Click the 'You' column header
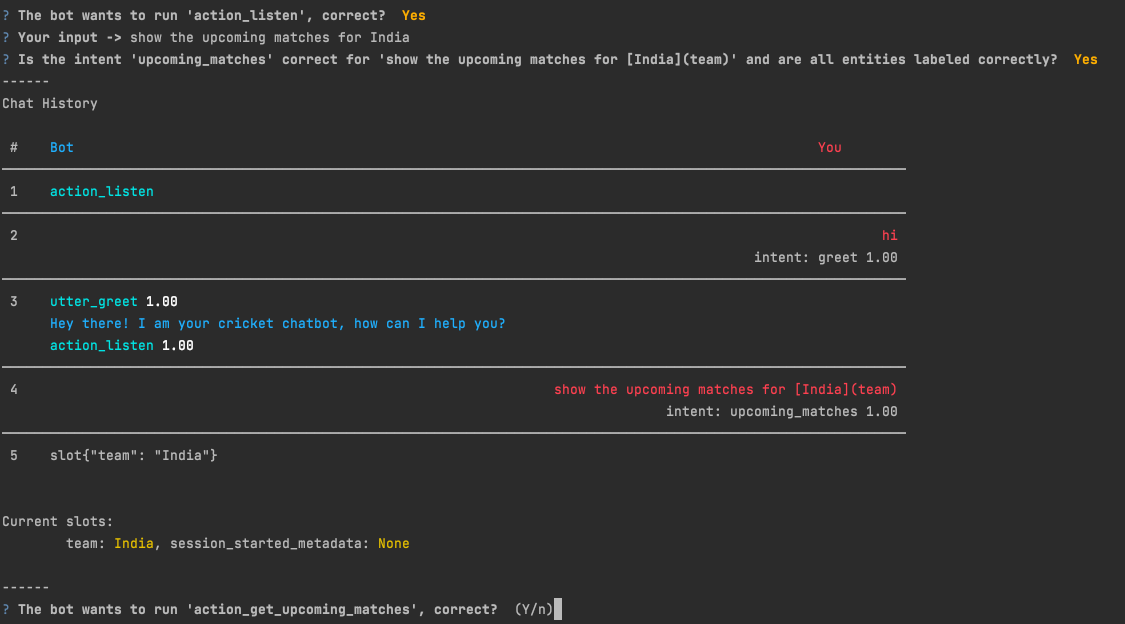Viewport: 1125px width, 624px height. [829, 147]
